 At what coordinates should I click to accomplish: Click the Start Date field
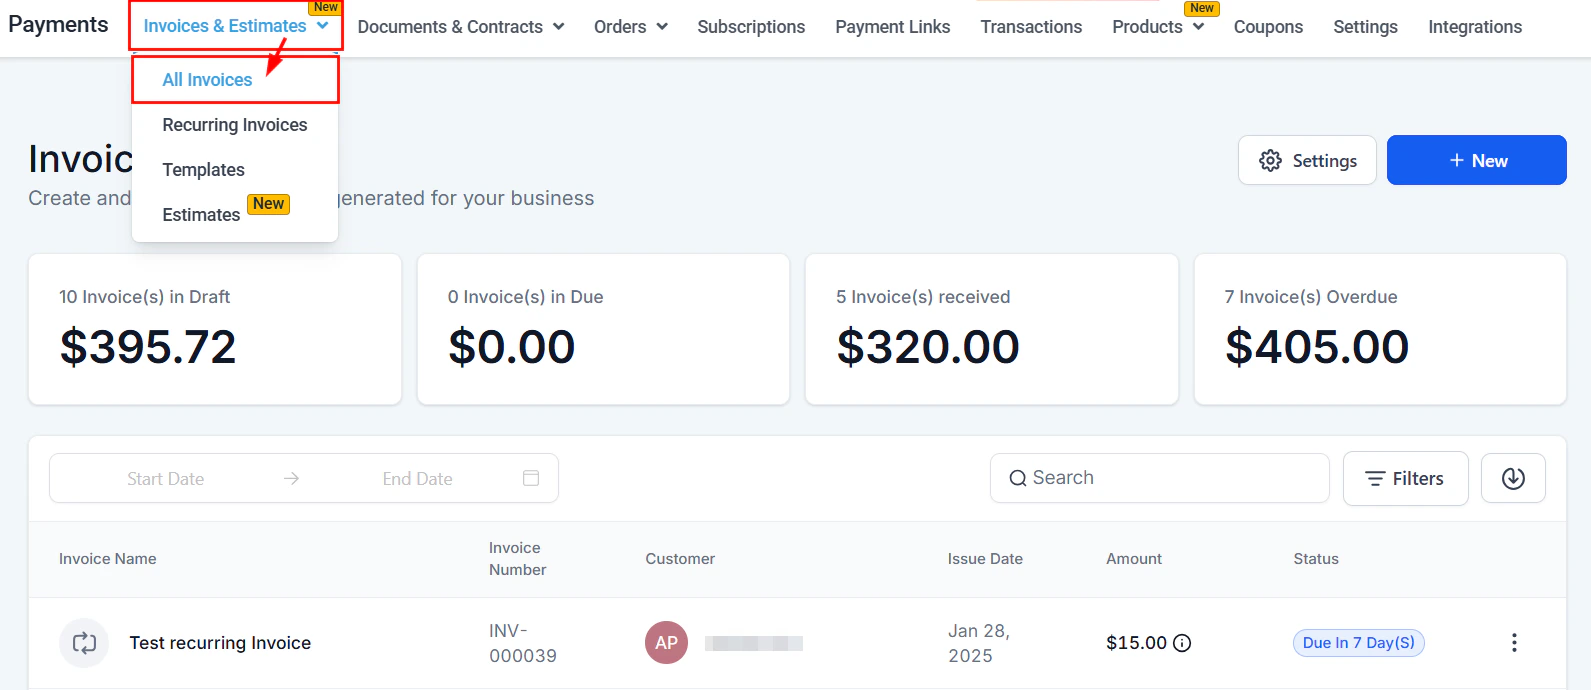166,479
